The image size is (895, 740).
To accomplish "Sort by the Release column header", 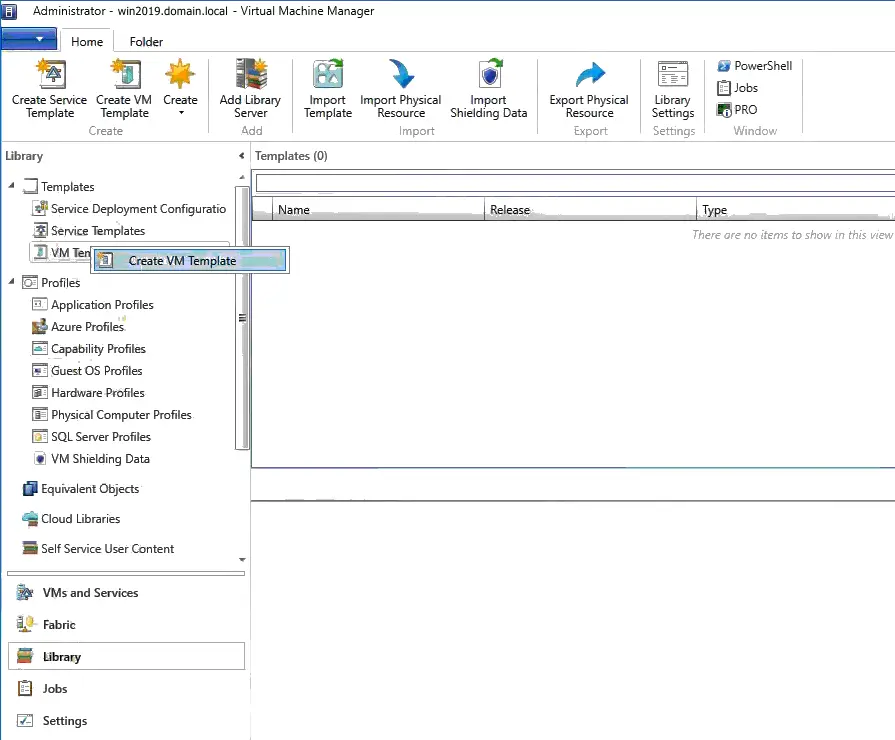I will click(590, 210).
